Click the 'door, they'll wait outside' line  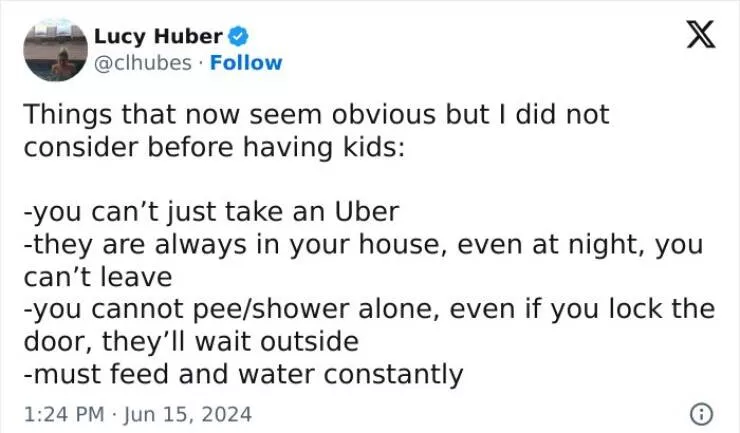point(191,342)
